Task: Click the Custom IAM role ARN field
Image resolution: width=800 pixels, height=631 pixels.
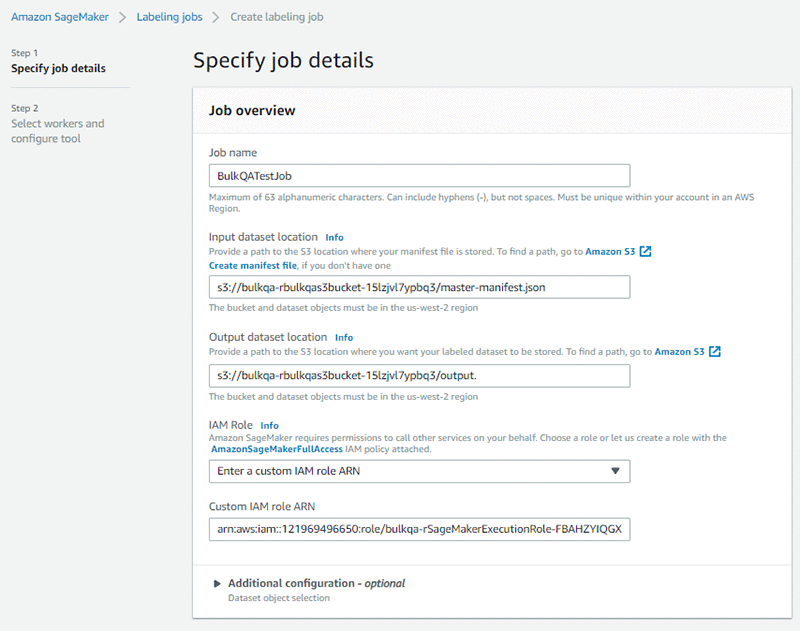Action: (419, 529)
